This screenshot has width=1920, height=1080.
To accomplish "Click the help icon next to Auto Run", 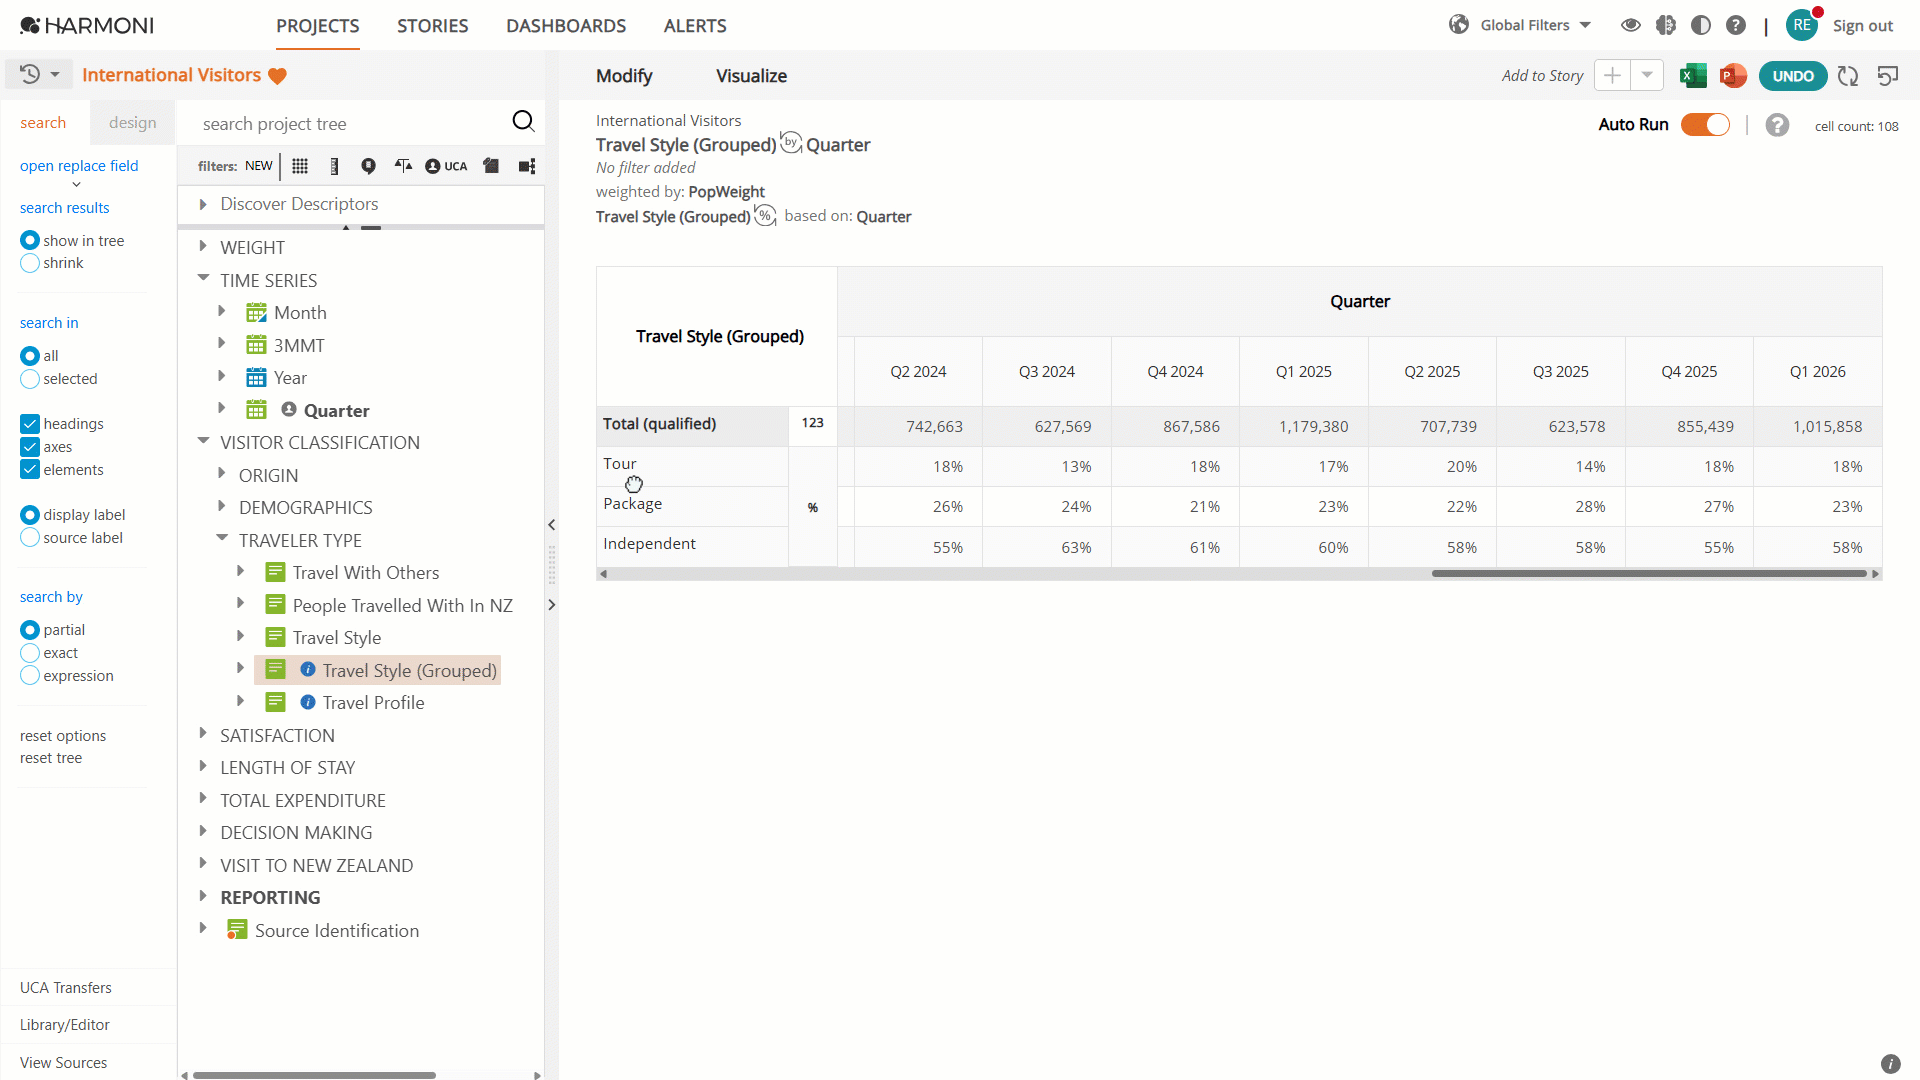I will pos(1777,125).
